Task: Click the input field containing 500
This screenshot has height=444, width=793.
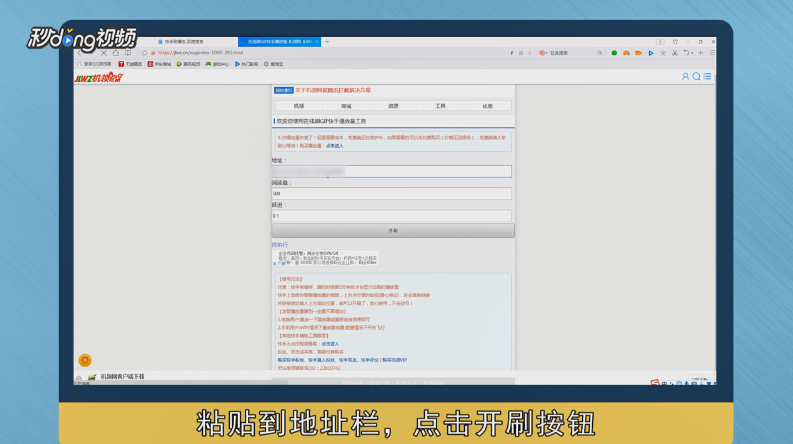Action: coord(391,194)
